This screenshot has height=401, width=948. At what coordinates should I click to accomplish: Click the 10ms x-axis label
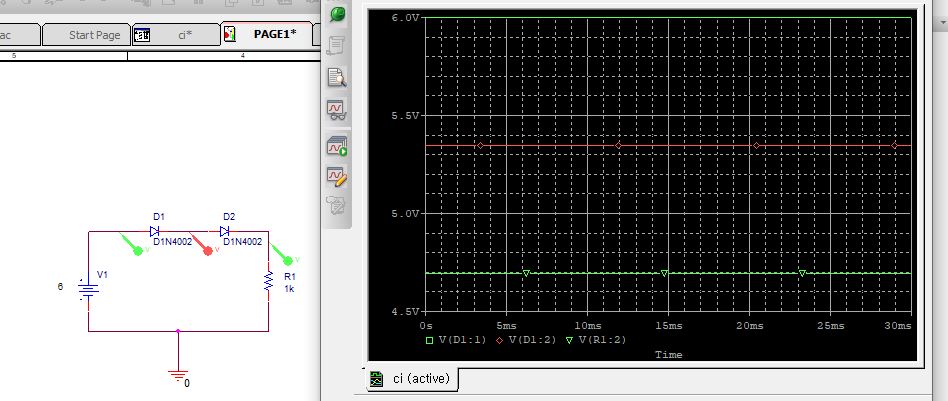click(x=587, y=325)
